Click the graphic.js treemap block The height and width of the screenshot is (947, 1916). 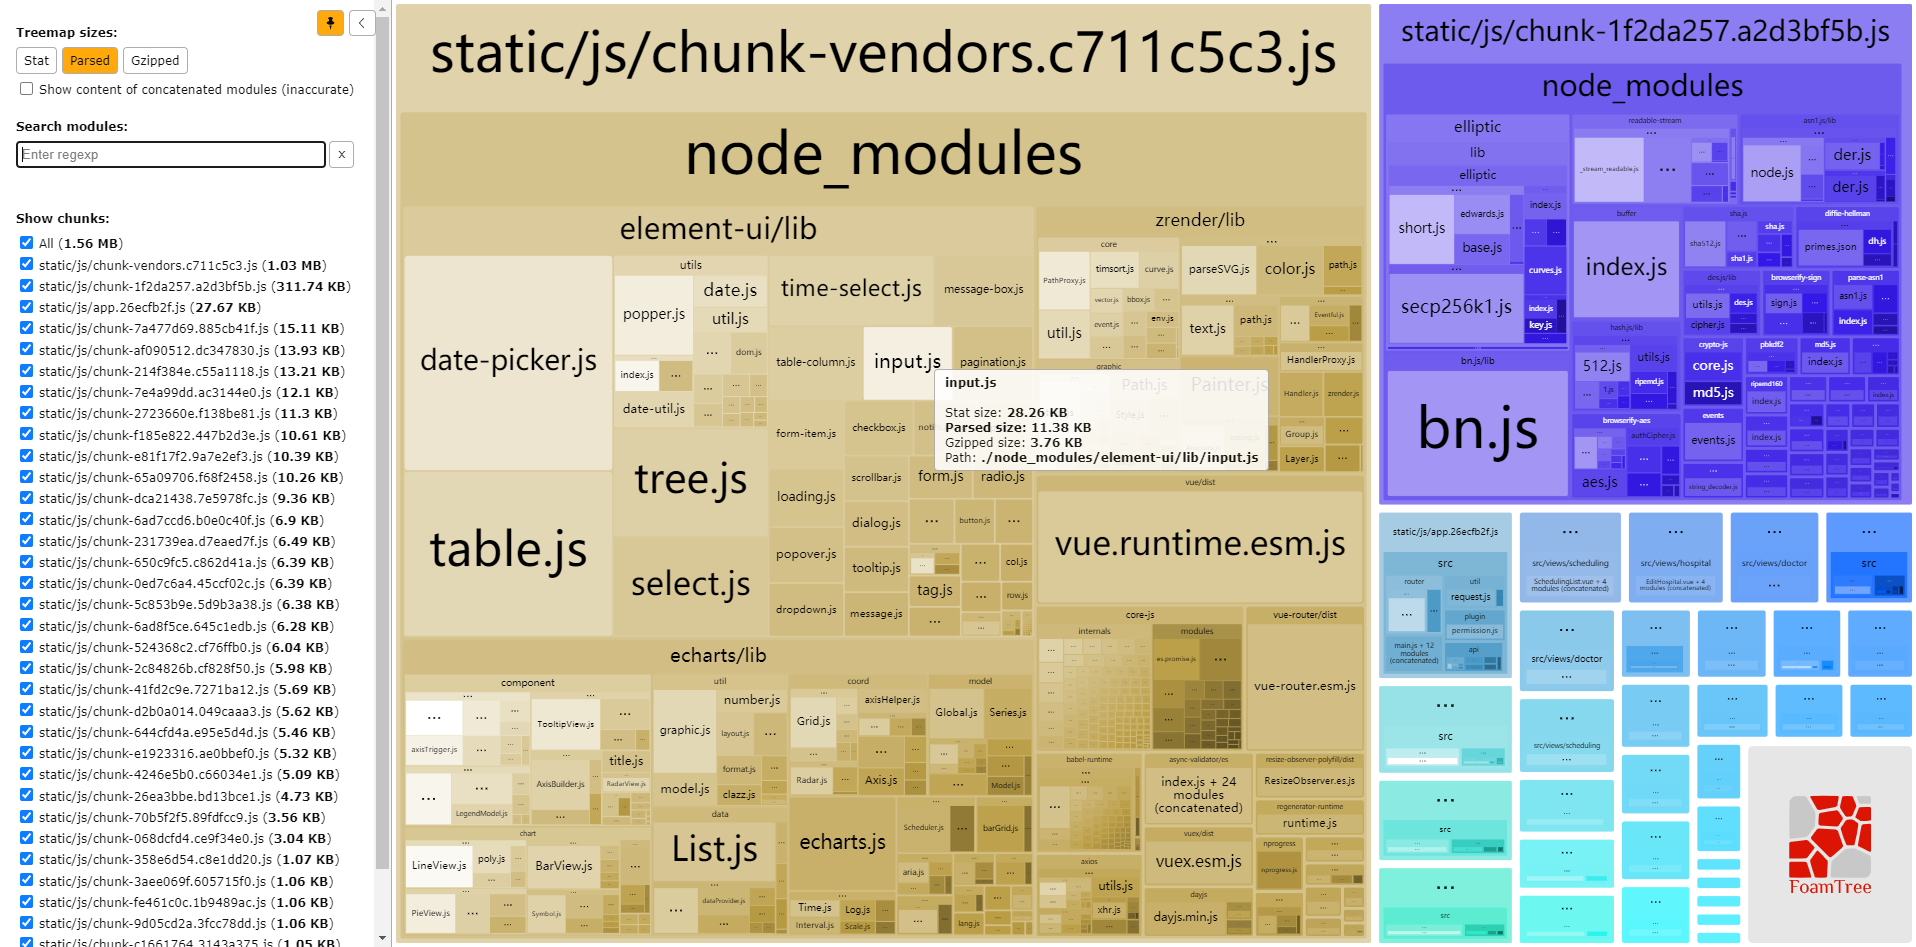pyautogui.click(x=685, y=731)
